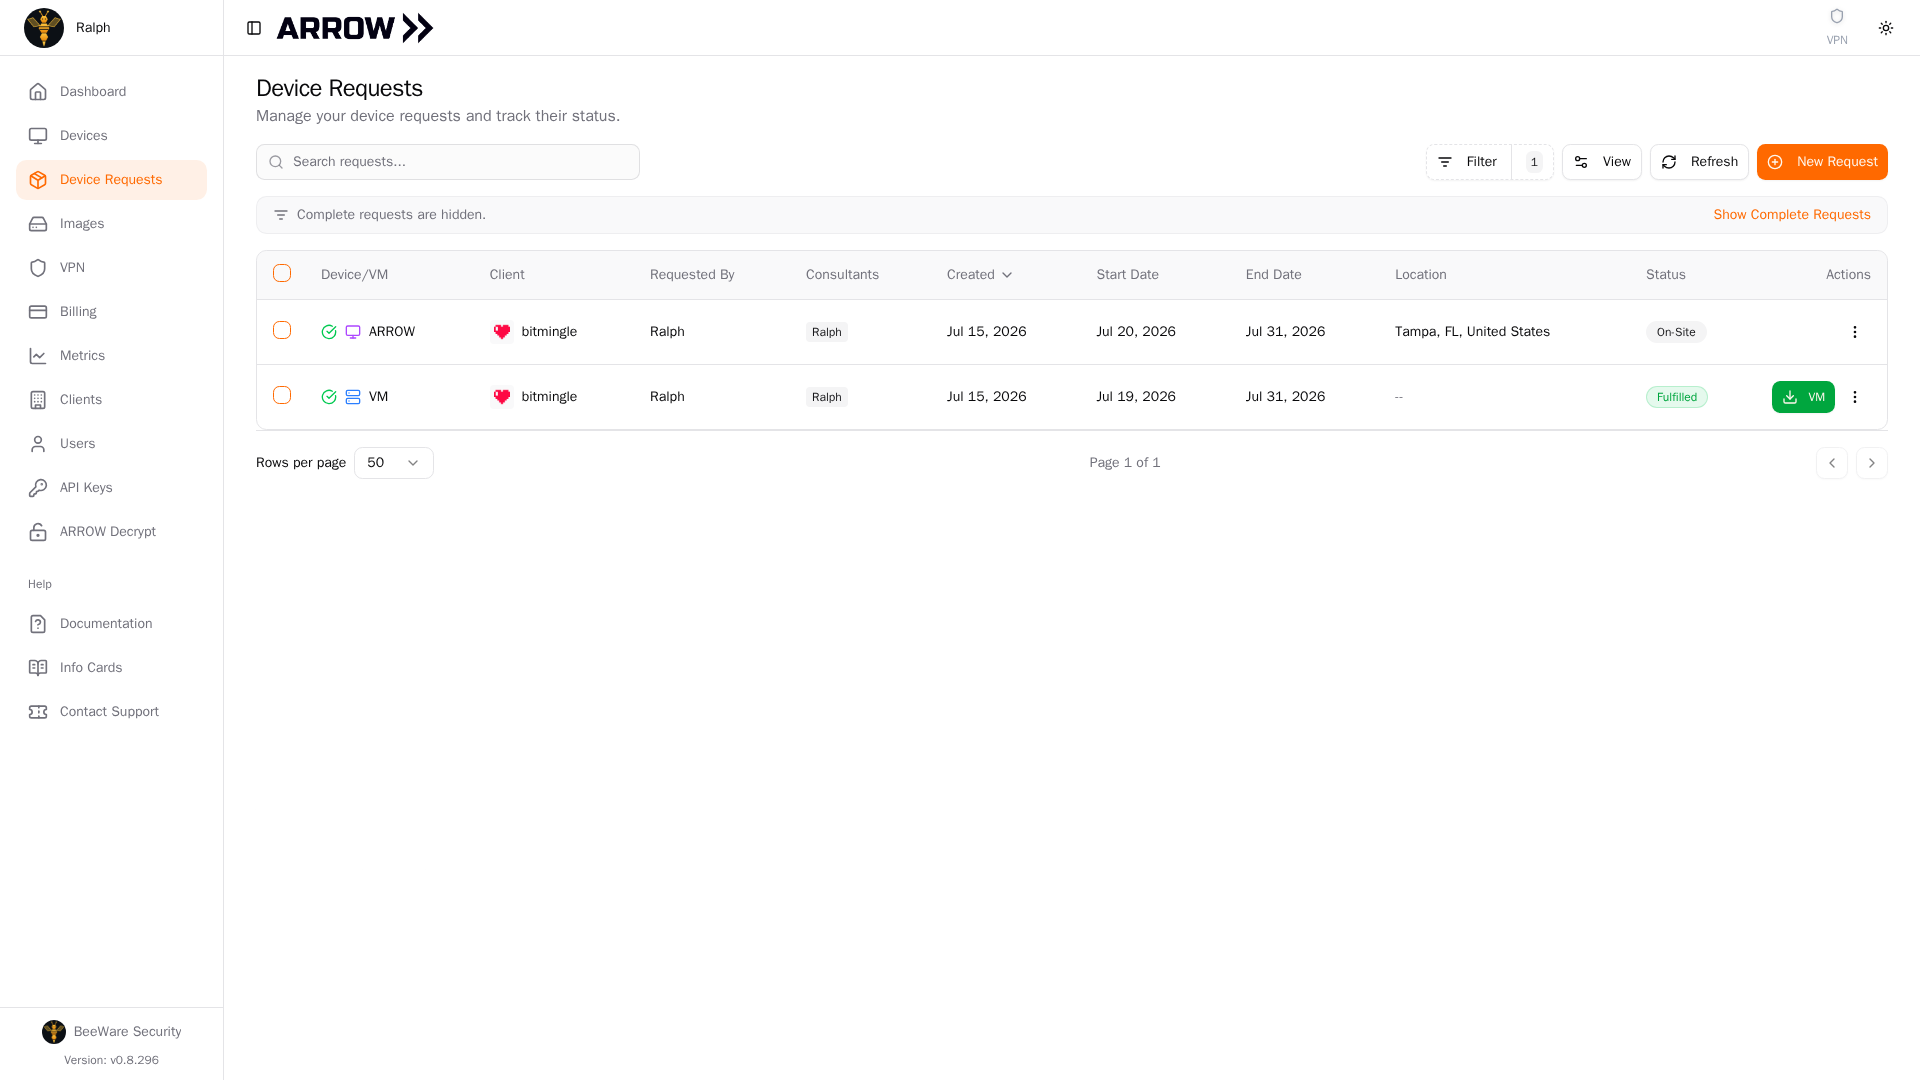
Task: Click bitmingle heart logo in ARROW row
Action: [502, 332]
